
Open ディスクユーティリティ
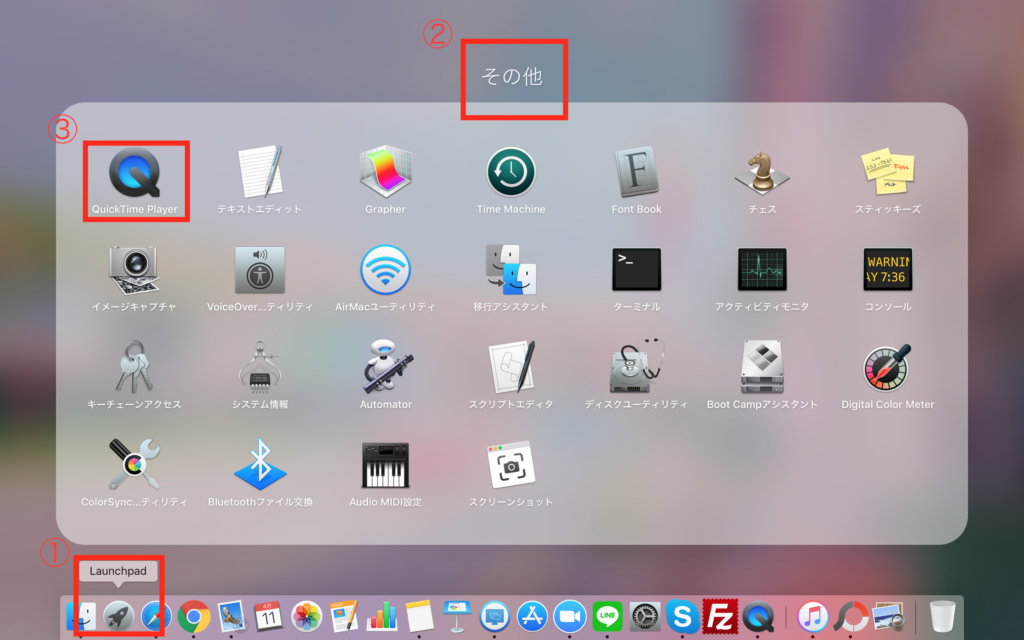click(x=637, y=366)
